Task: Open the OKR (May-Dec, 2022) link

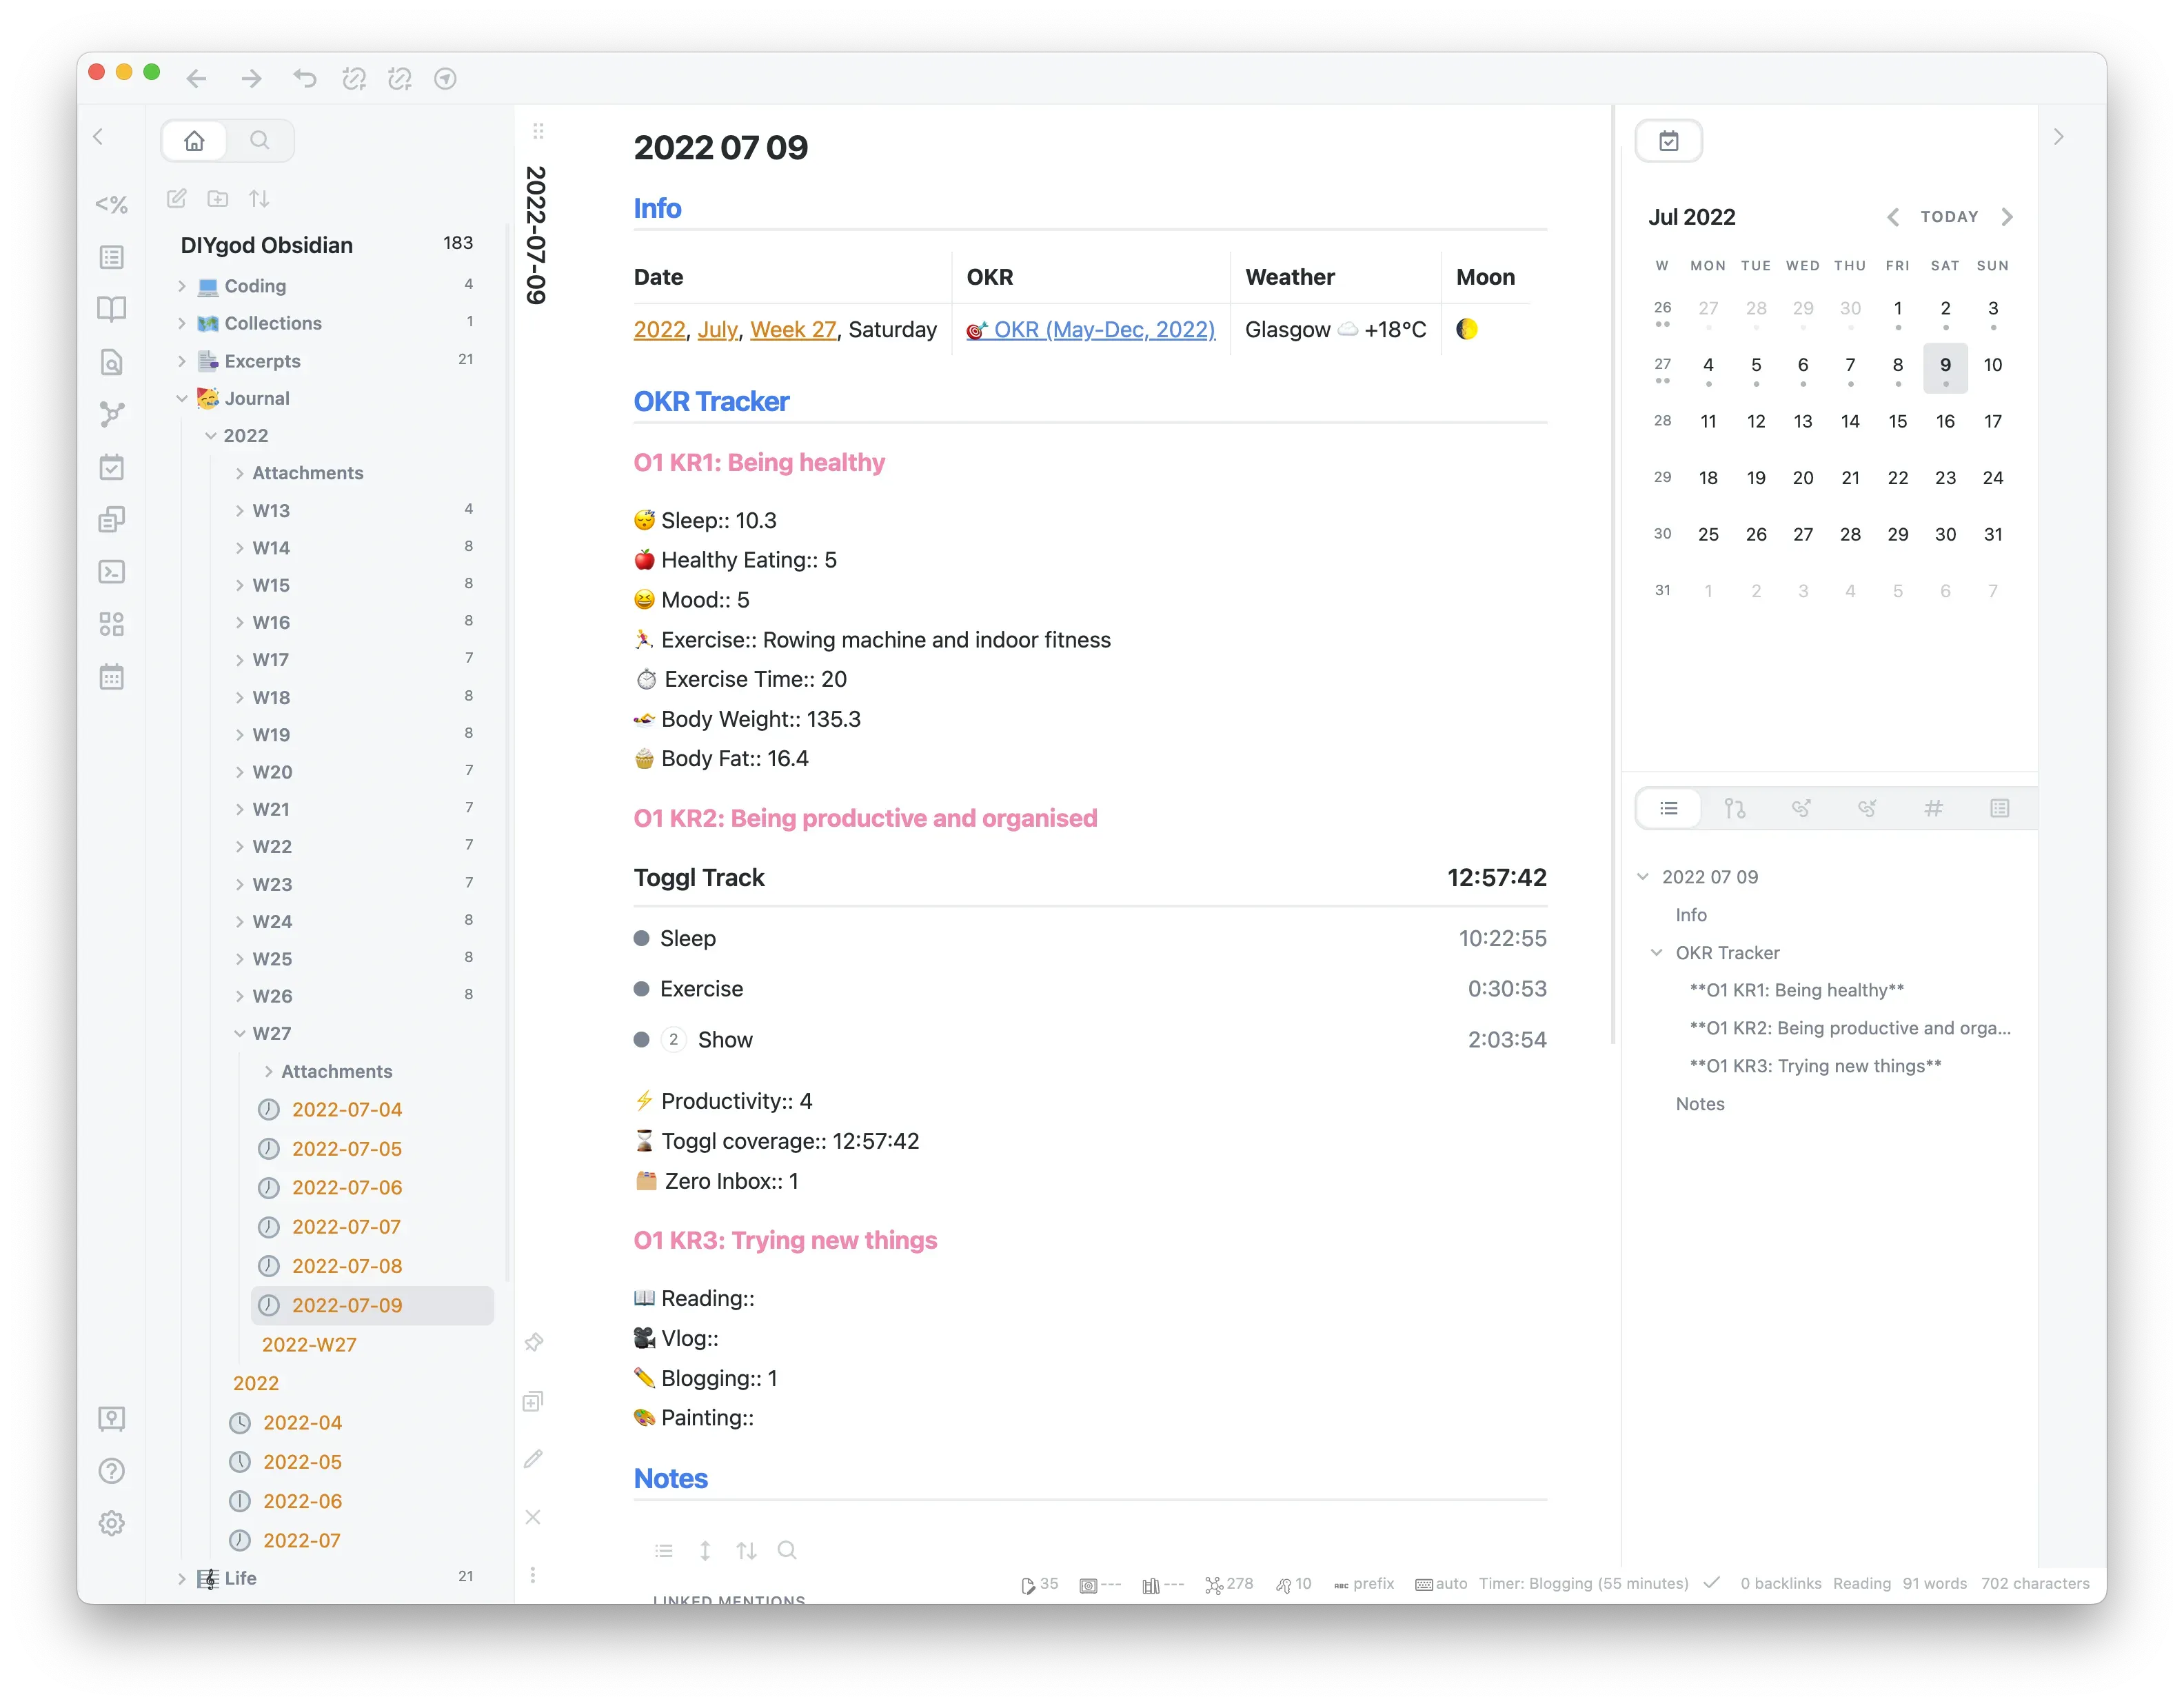Action: coord(1103,330)
